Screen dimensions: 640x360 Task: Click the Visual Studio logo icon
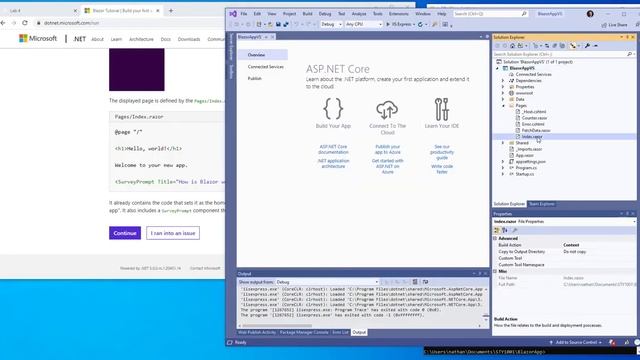click(233, 14)
